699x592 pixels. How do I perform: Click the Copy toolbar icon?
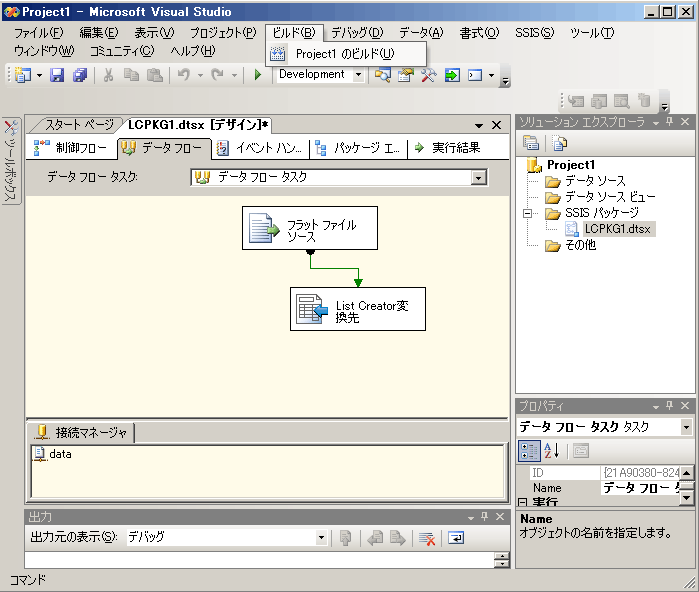[x=131, y=75]
